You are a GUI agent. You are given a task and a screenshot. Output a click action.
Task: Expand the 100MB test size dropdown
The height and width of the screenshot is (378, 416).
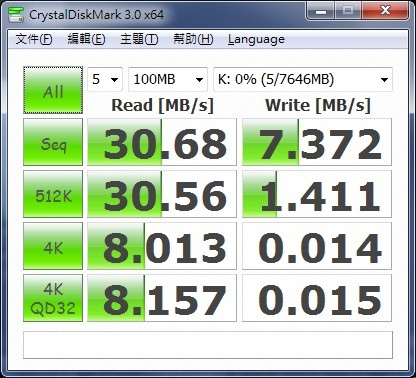(168, 79)
